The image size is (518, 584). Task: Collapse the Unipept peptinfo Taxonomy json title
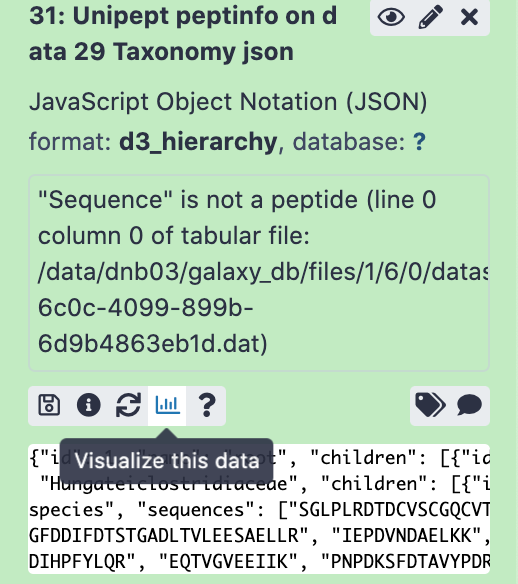[183, 34]
